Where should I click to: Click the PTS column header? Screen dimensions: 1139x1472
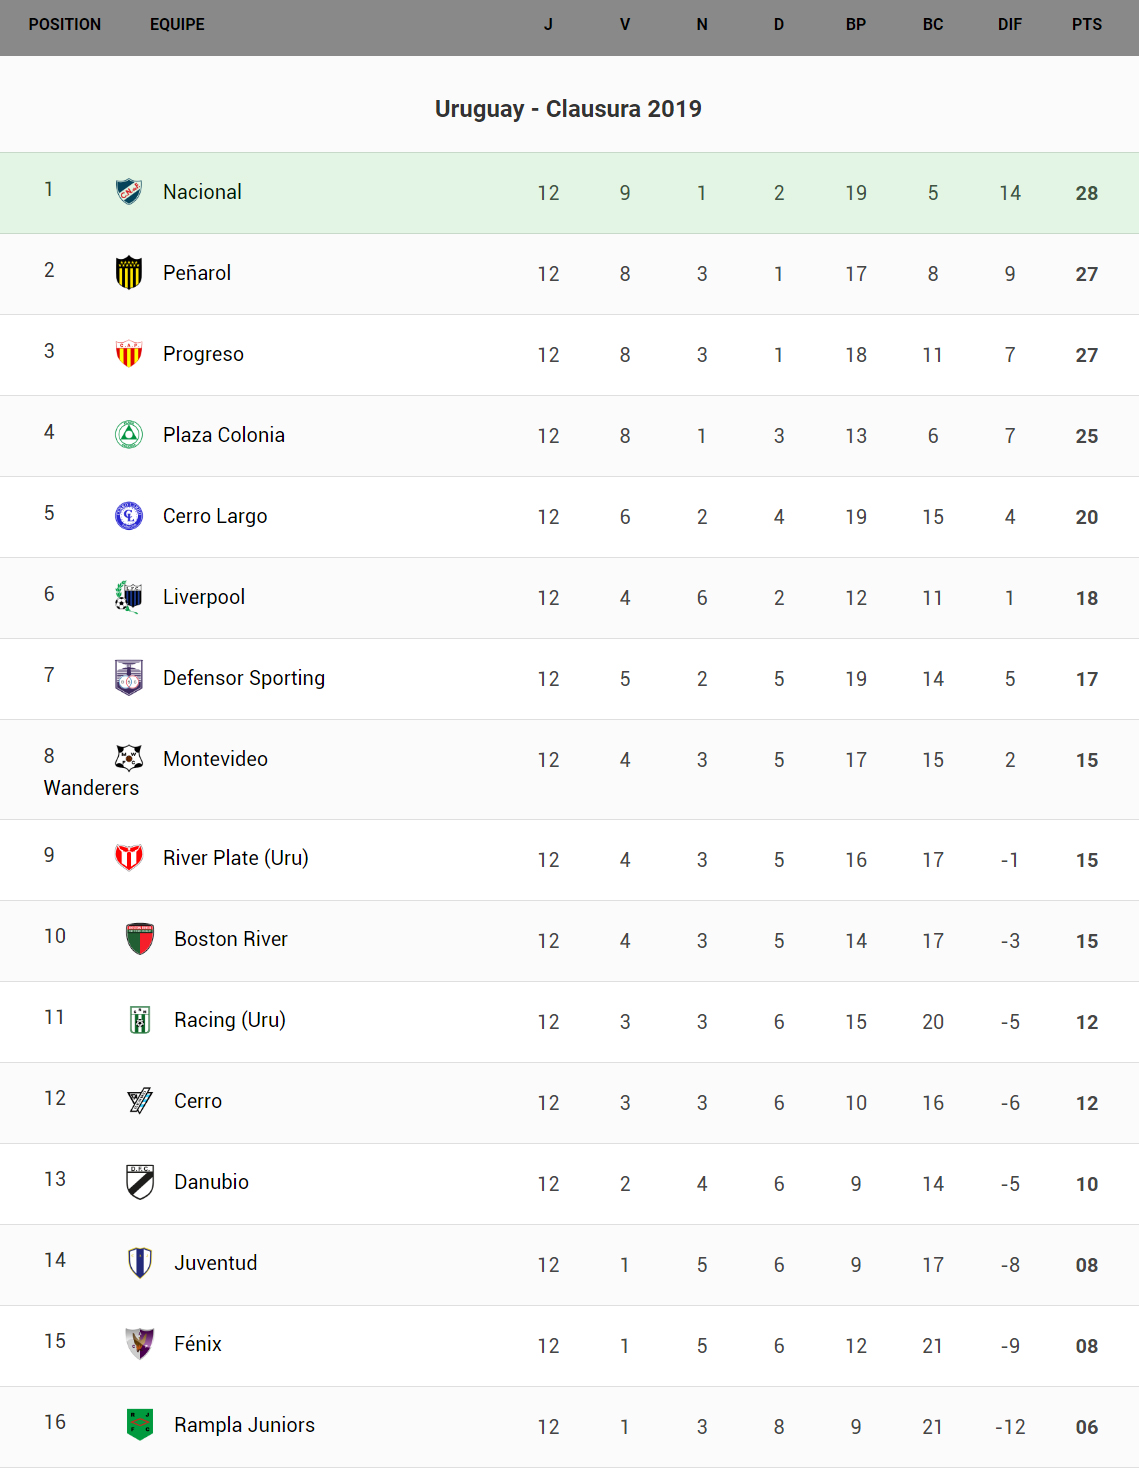click(x=1086, y=24)
